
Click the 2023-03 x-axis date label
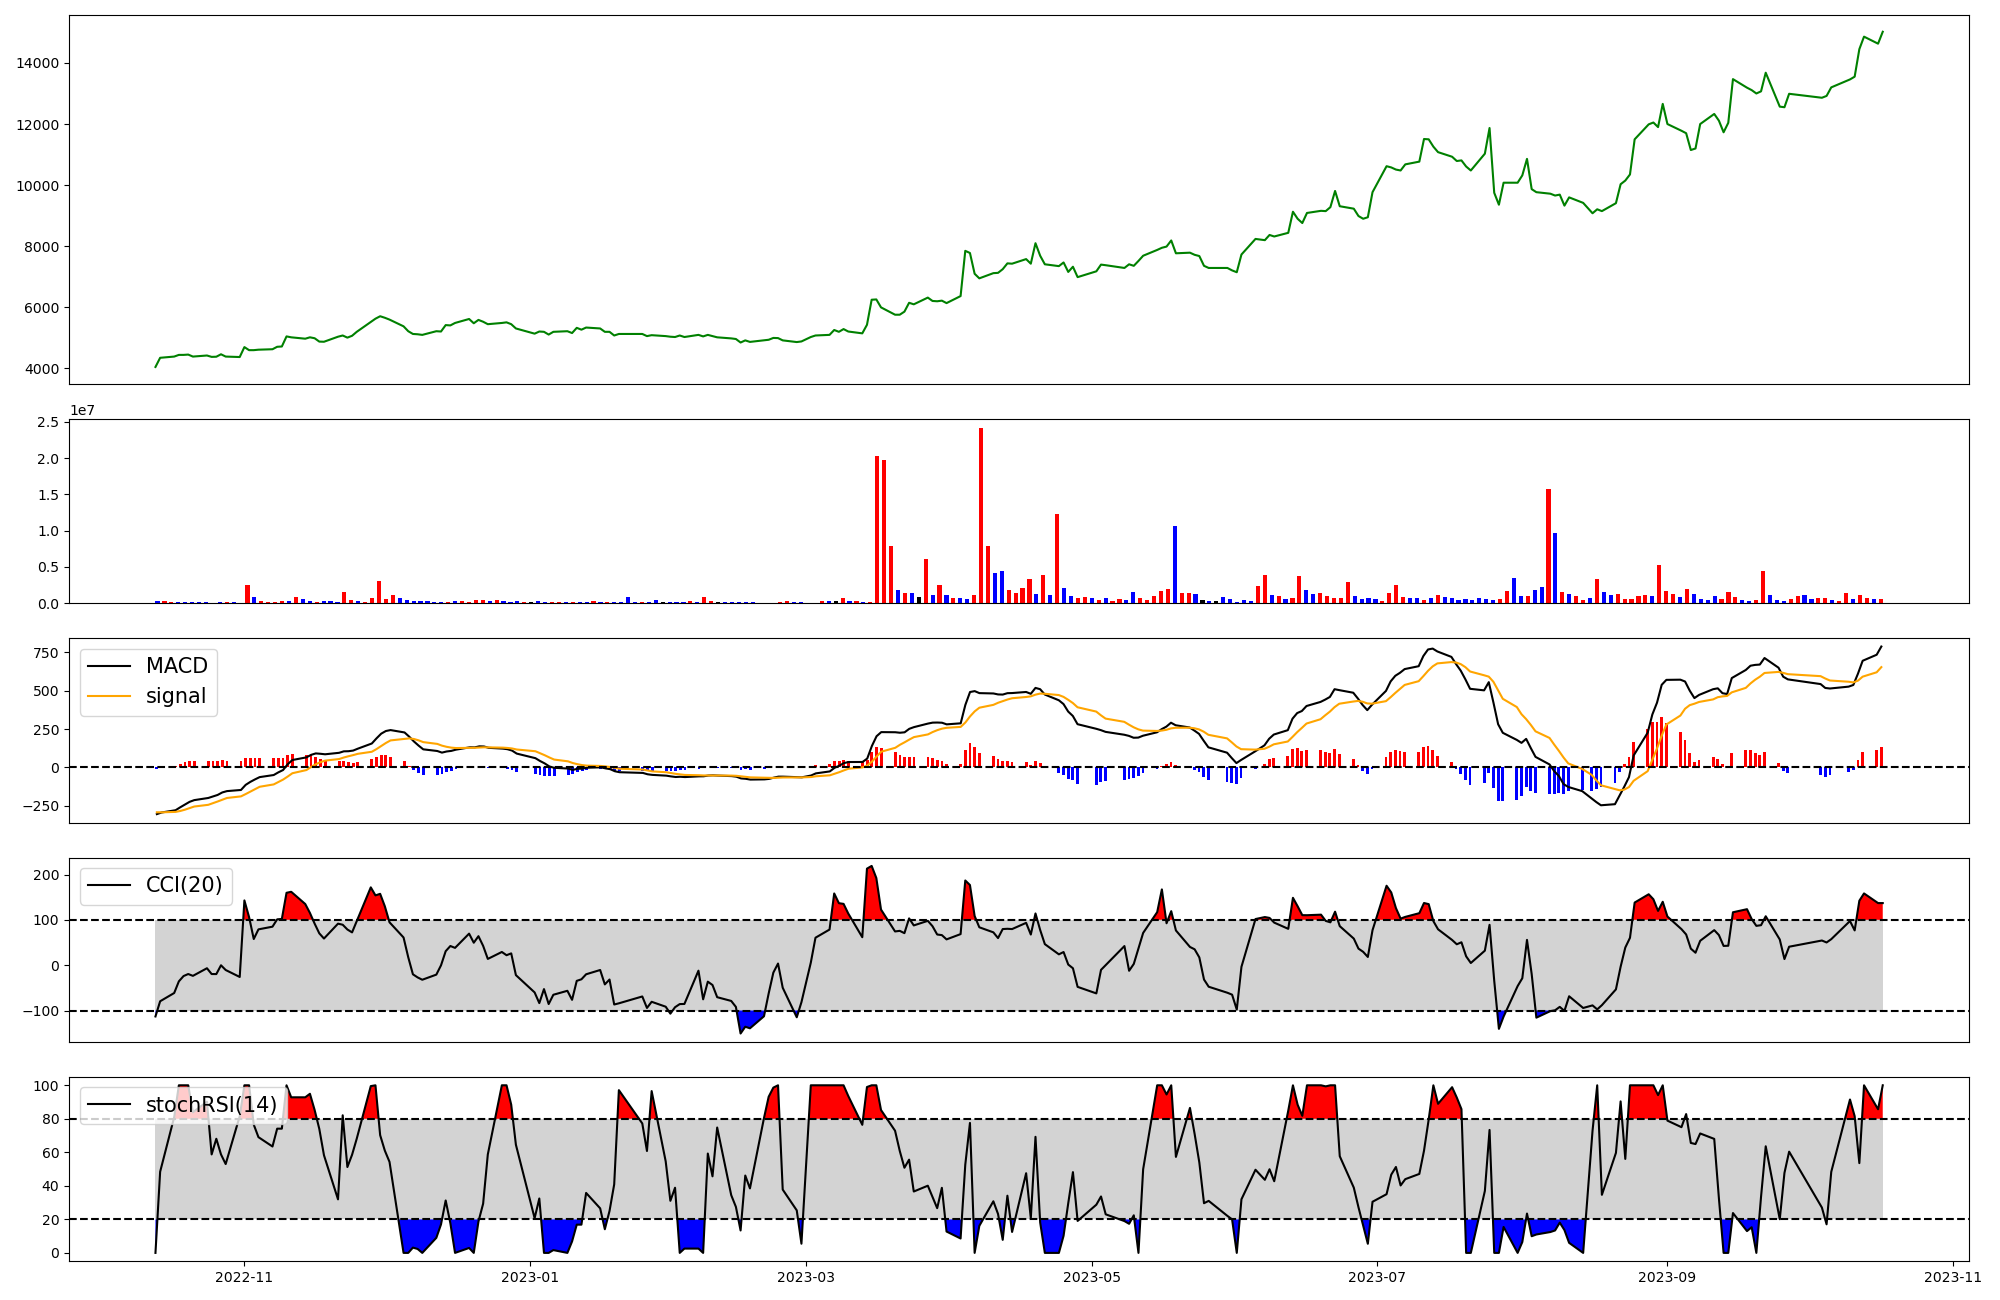tap(806, 1277)
